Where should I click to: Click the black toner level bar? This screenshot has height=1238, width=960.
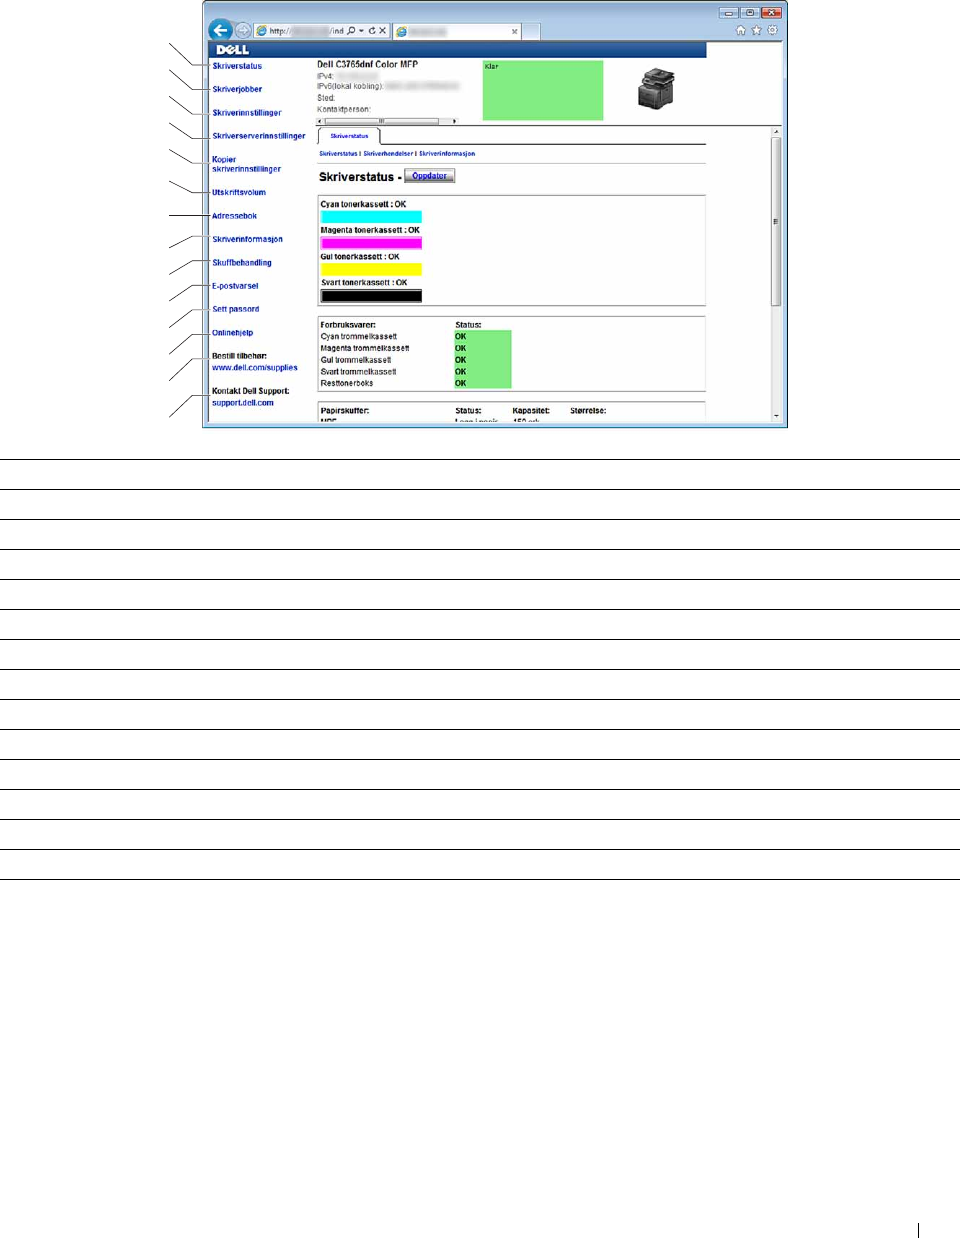371,296
